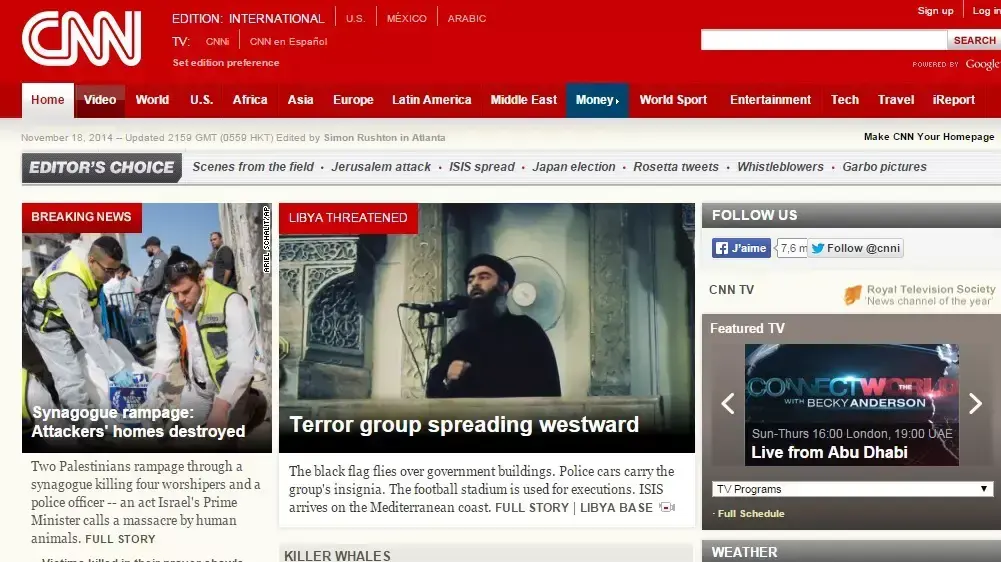The width and height of the screenshot is (1001, 562).
Task: Select the World Sport tab
Action: [x=673, y=100]
